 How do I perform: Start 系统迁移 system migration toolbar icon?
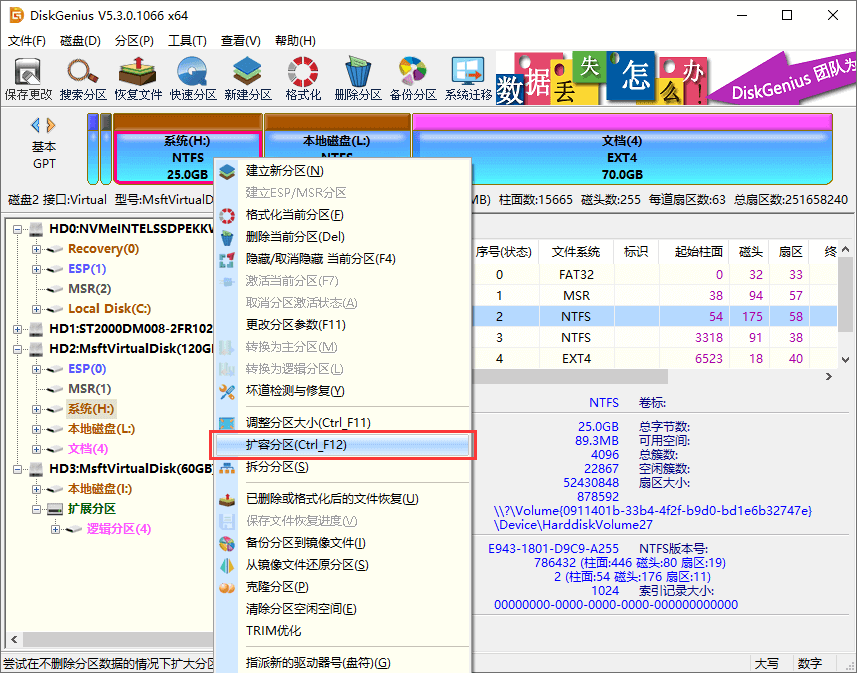point(465,75)
